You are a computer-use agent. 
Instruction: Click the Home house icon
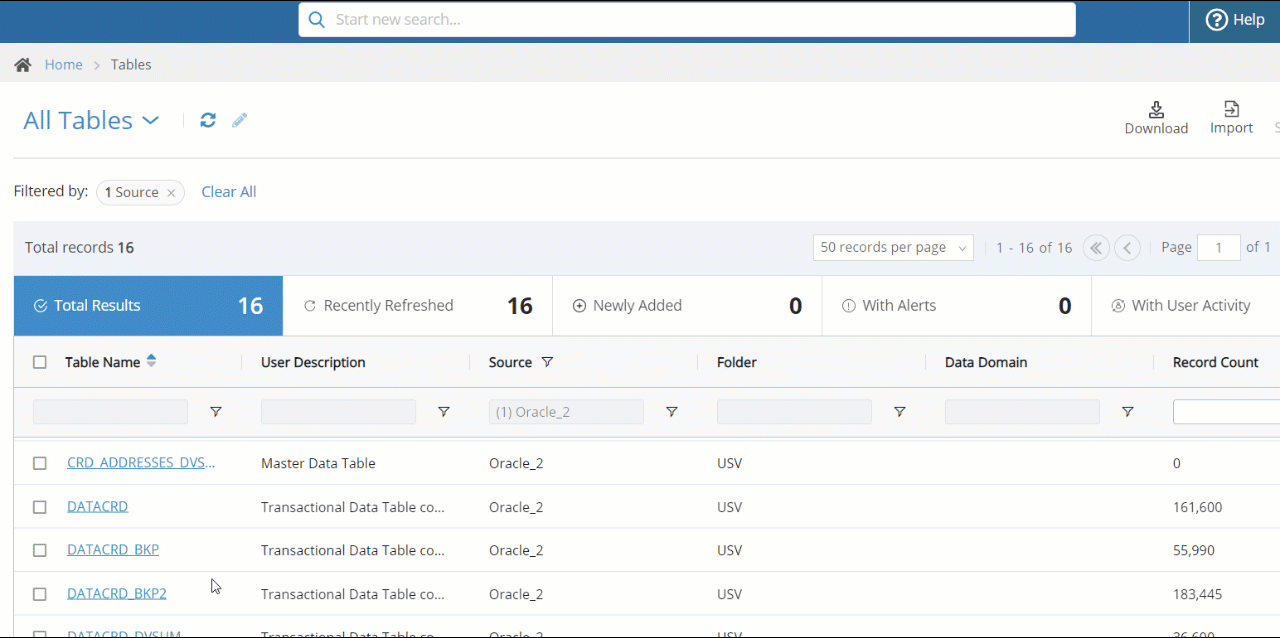(23, 65)
